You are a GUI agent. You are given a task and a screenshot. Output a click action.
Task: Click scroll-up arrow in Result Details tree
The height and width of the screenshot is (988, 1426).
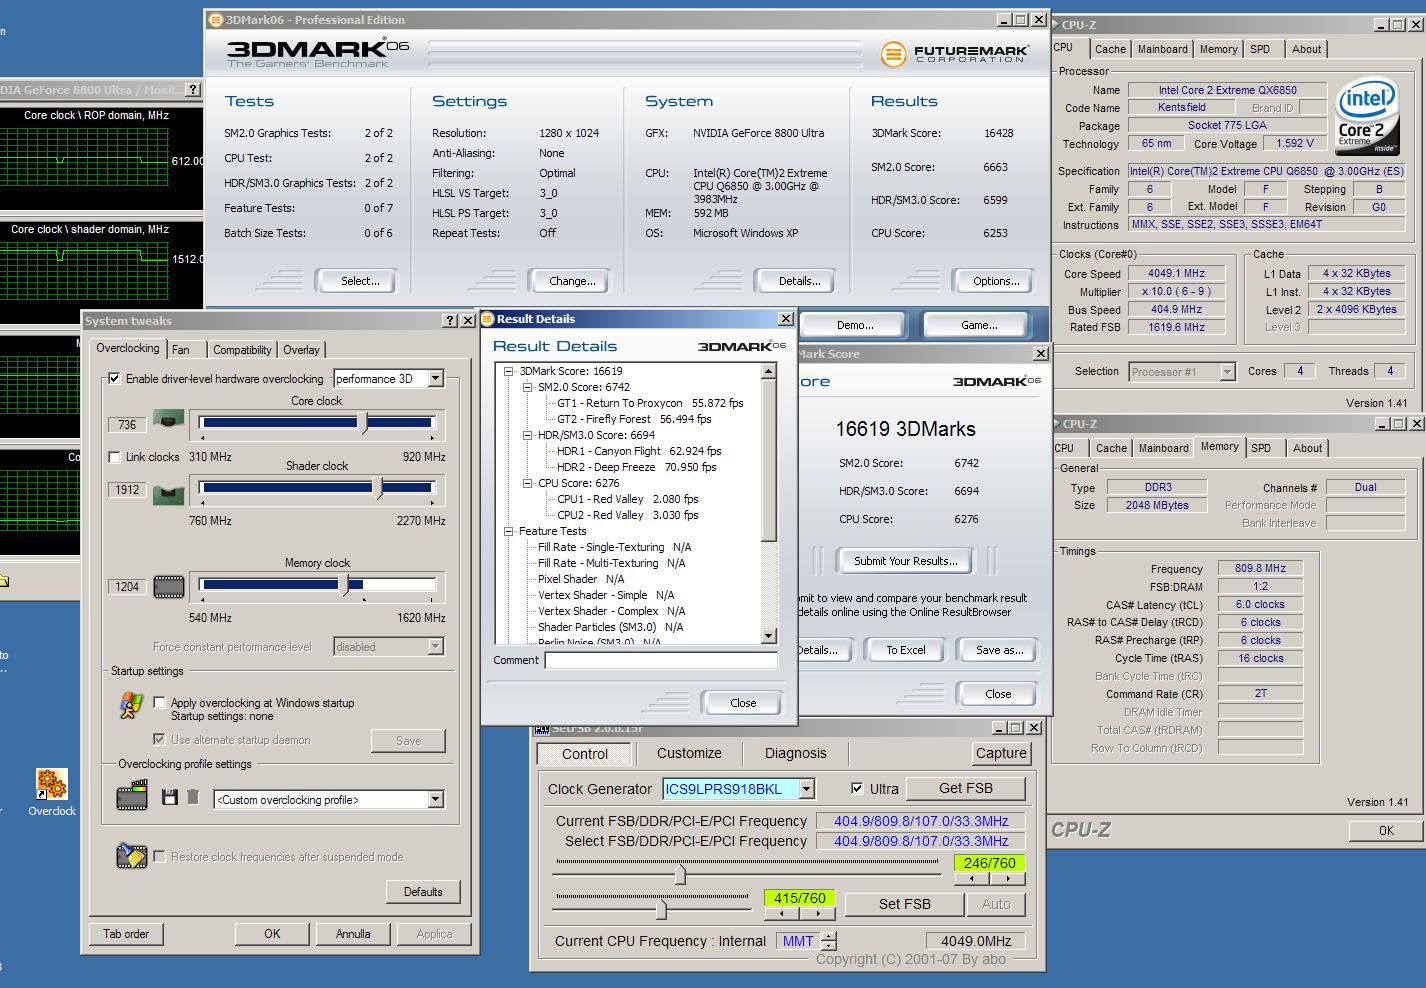click(x=768, y=371)
